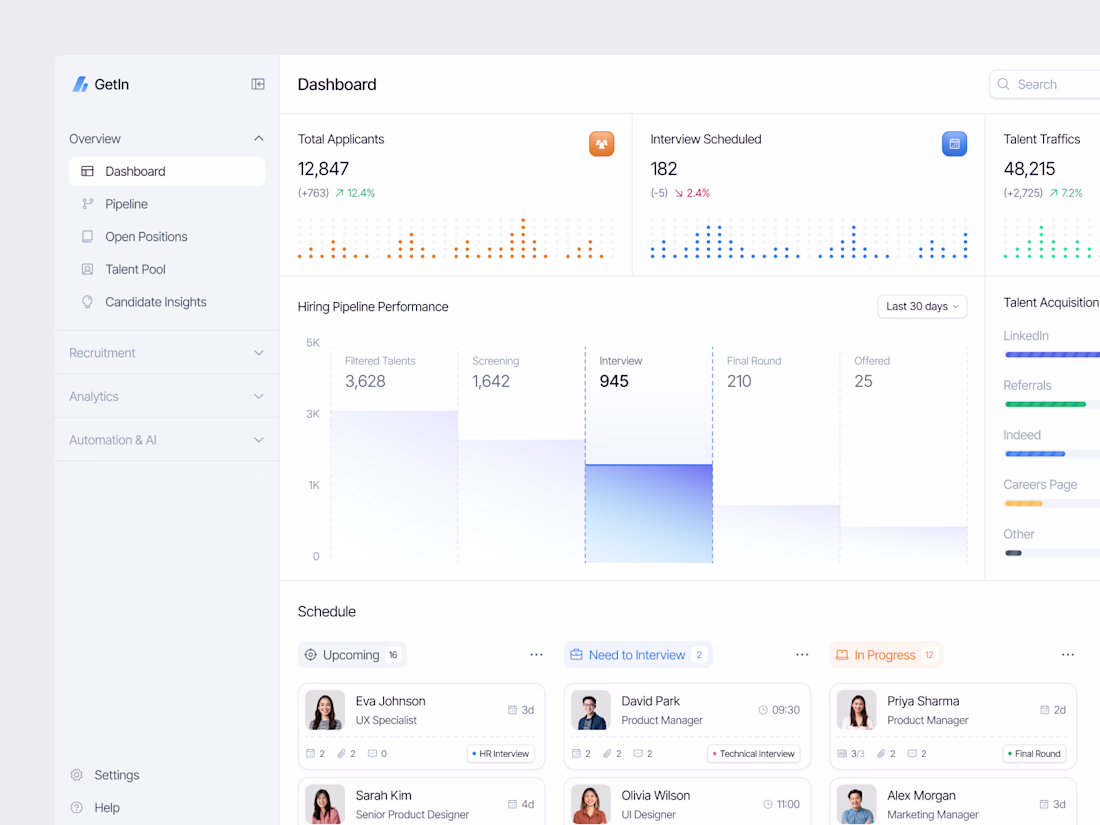Select the Upcoming schedule tab

pos(352,655)
